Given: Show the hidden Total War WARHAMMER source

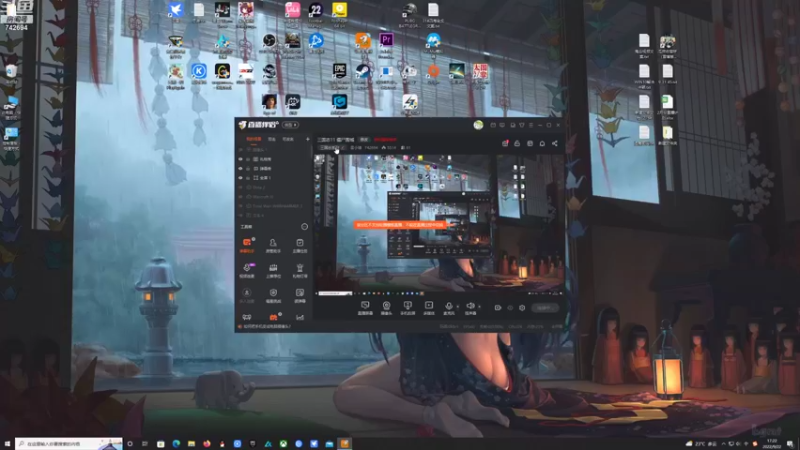Looking at the screenshot, I should coord(241,206).
